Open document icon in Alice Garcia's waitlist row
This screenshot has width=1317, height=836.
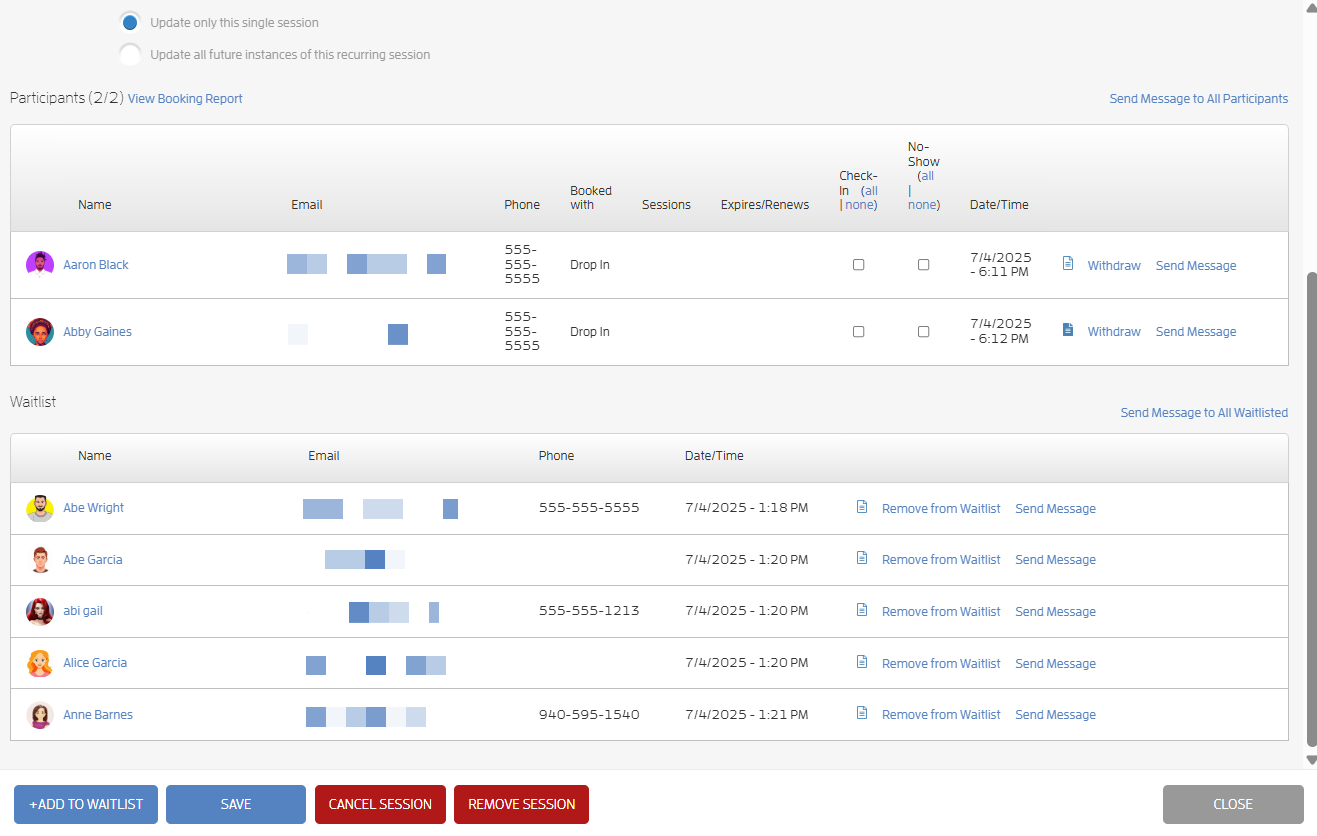click(x=862, y=662)
